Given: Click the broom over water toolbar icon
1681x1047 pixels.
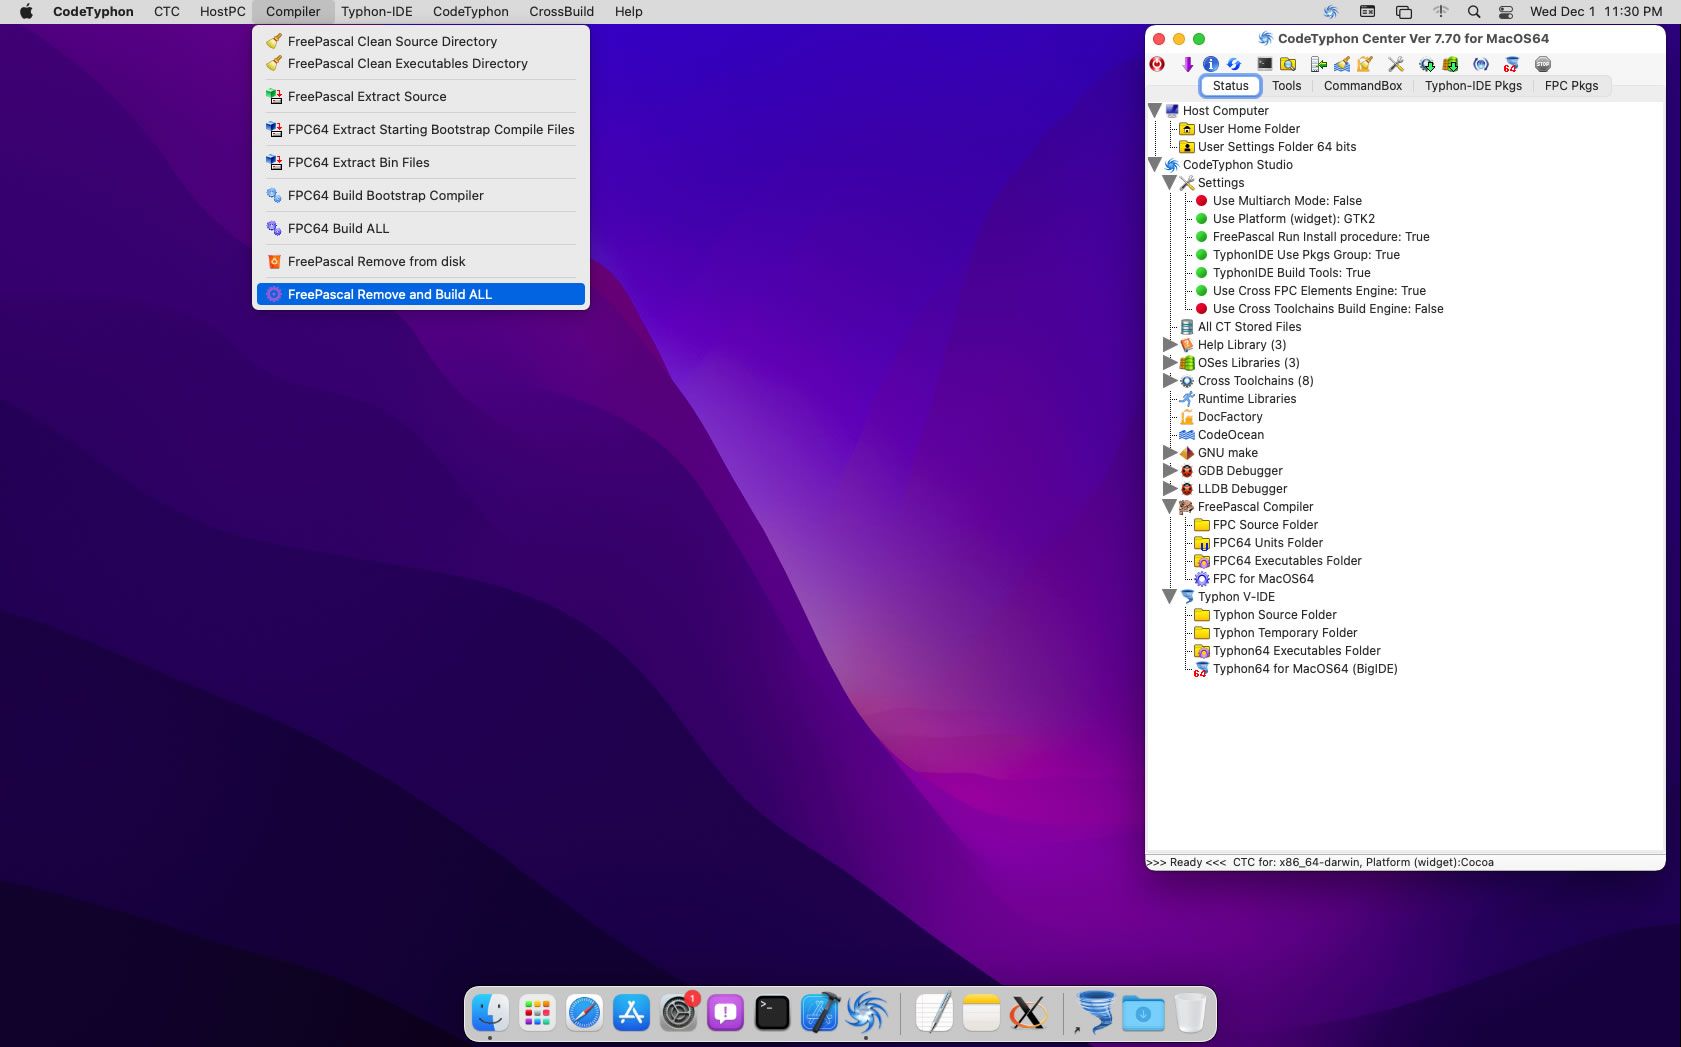Looking at the screenshot, I should (1342, 64).
